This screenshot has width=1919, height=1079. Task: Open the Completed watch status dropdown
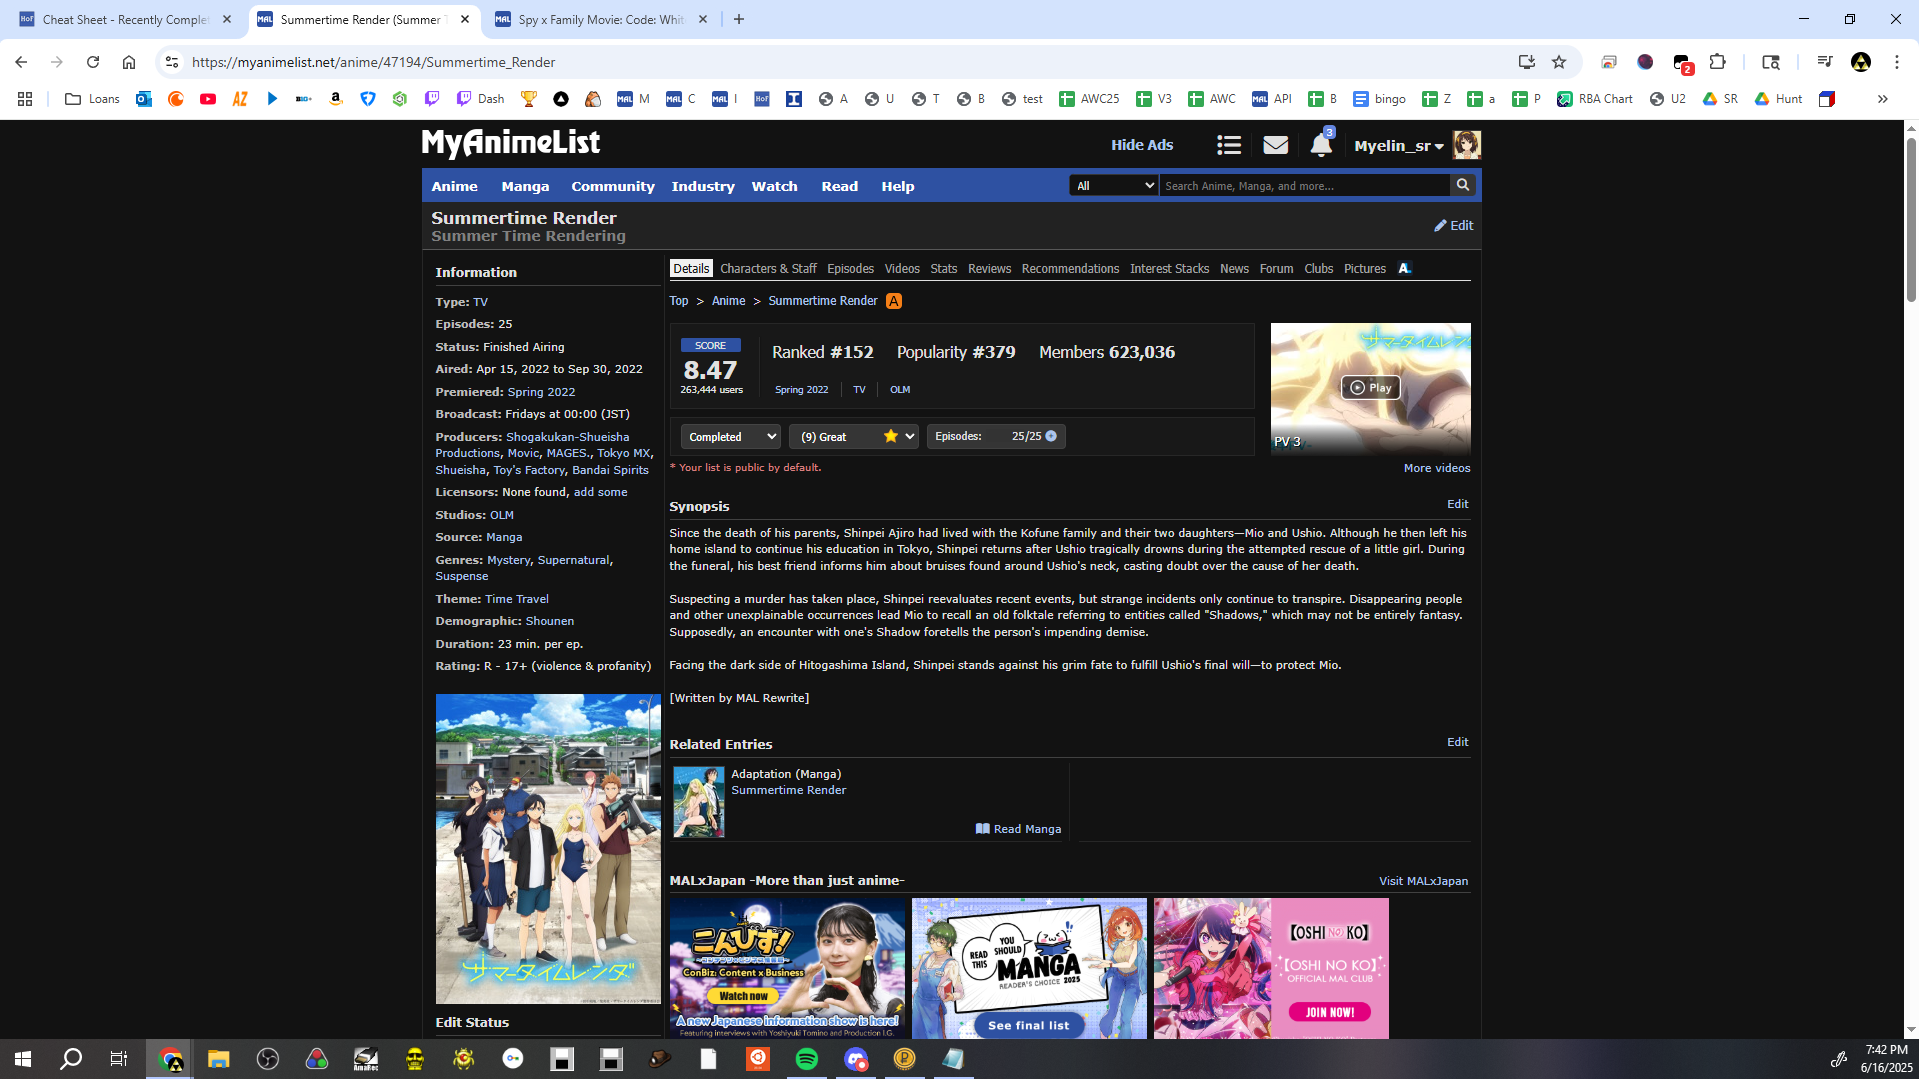[731, 437]
